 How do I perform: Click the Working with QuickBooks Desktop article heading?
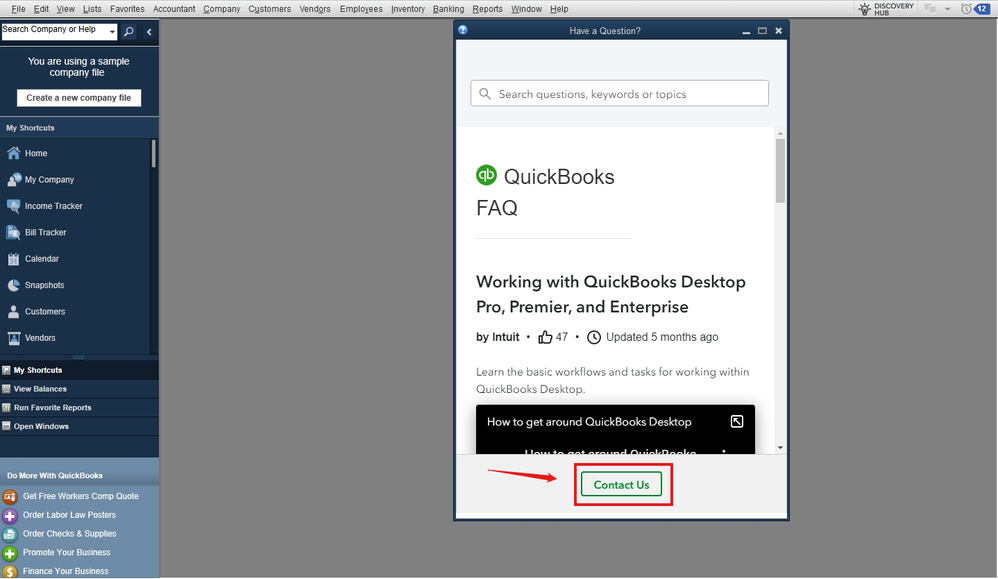611,294
